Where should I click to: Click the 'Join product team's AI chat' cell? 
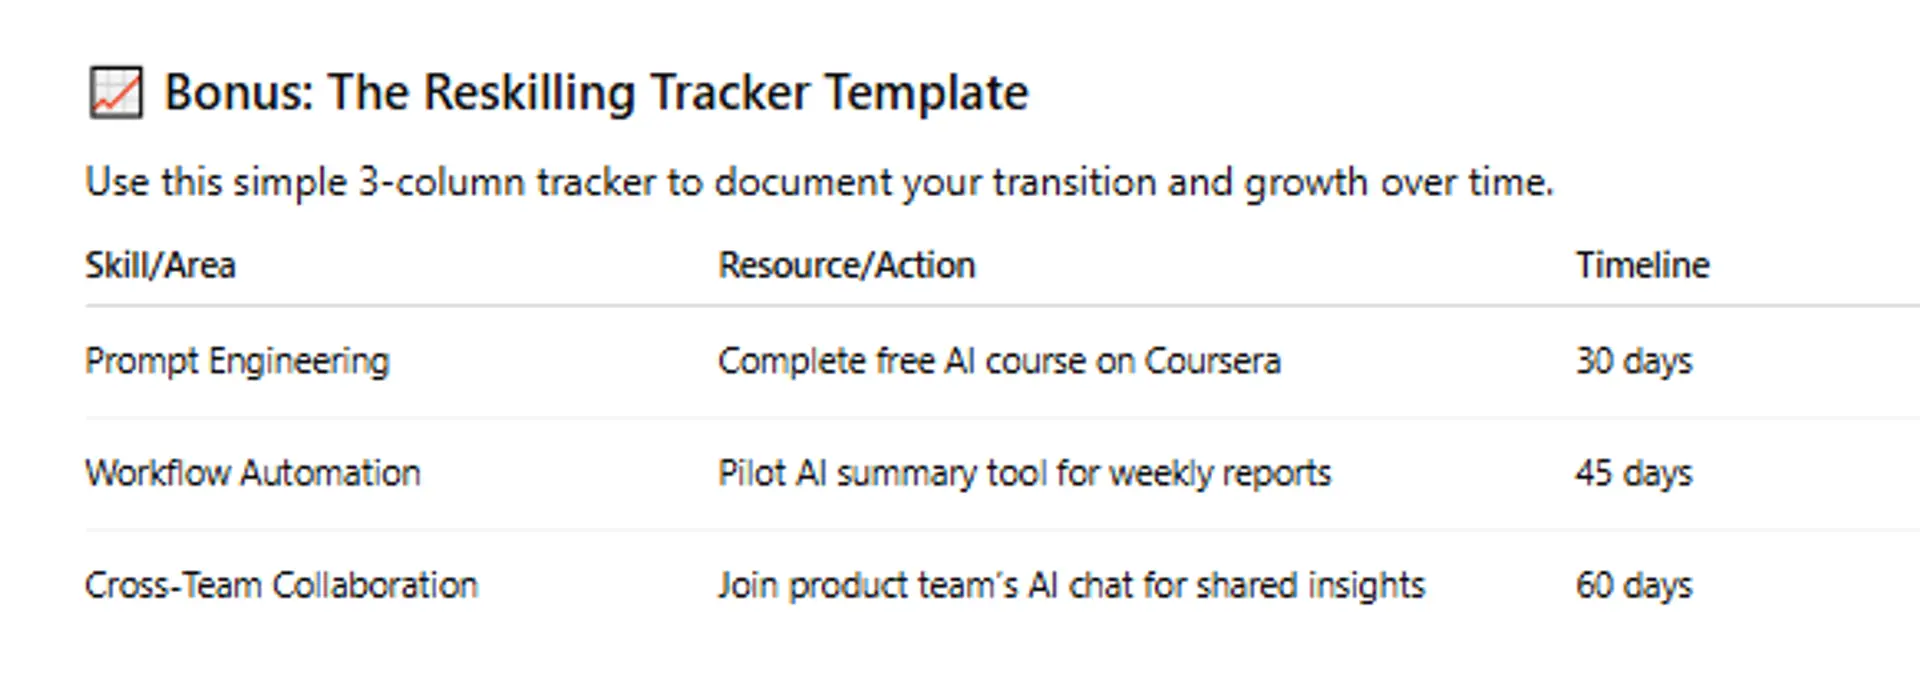coord(1070,585)
